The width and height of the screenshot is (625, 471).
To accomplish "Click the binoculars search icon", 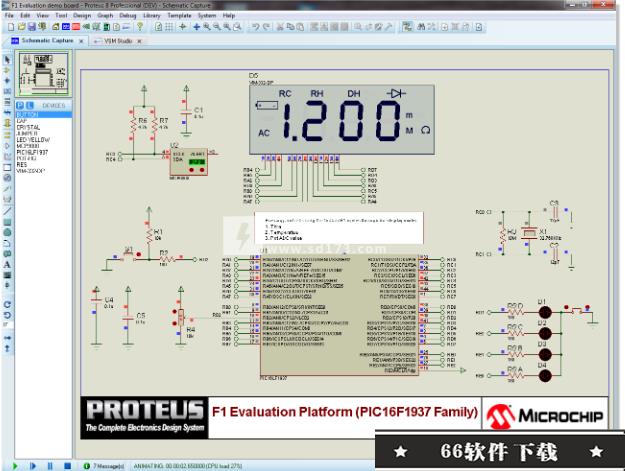I will (x=421, y=27).
